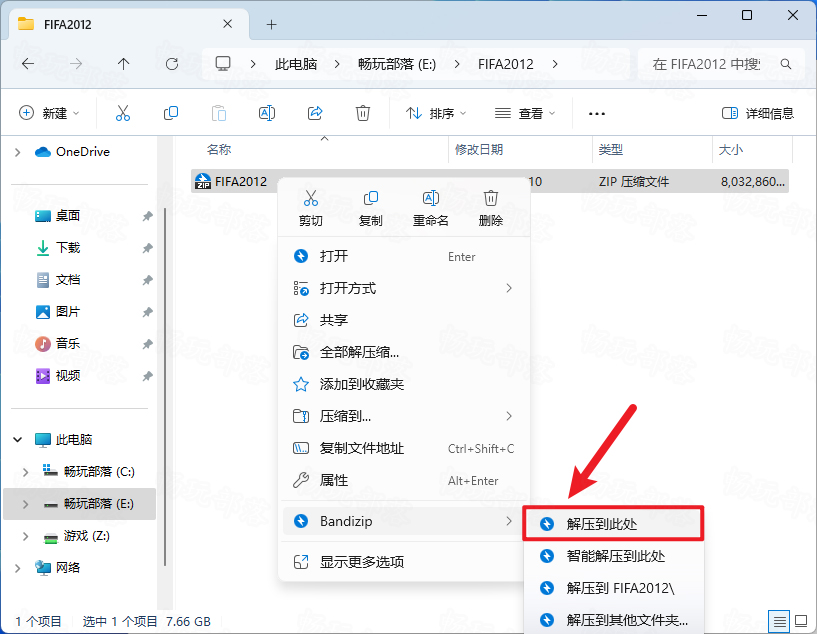Choose 全部解压缩... in the context menu

coord(404,352)
